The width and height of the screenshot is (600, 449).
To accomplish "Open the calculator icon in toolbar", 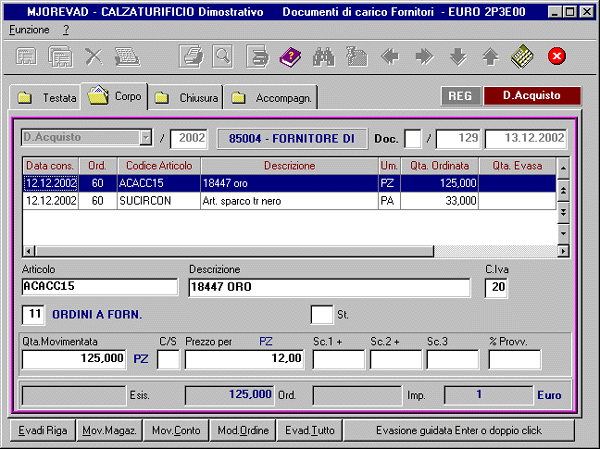I will coord(521,57).
